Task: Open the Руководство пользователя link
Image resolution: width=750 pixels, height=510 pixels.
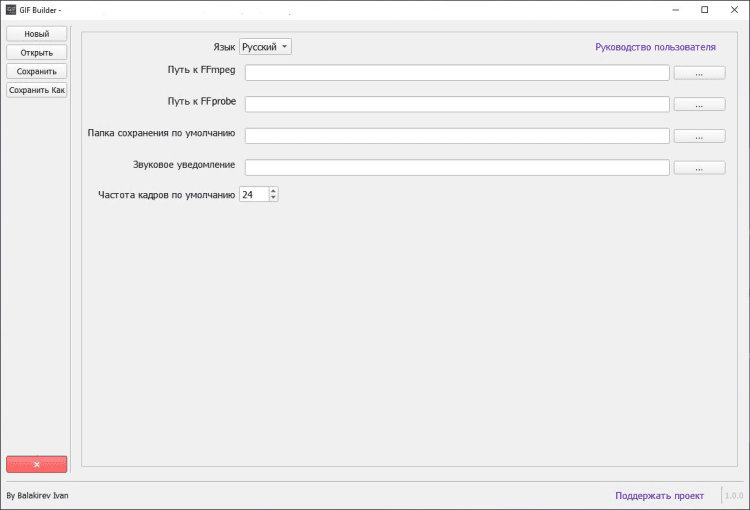Action: [655, 47]
